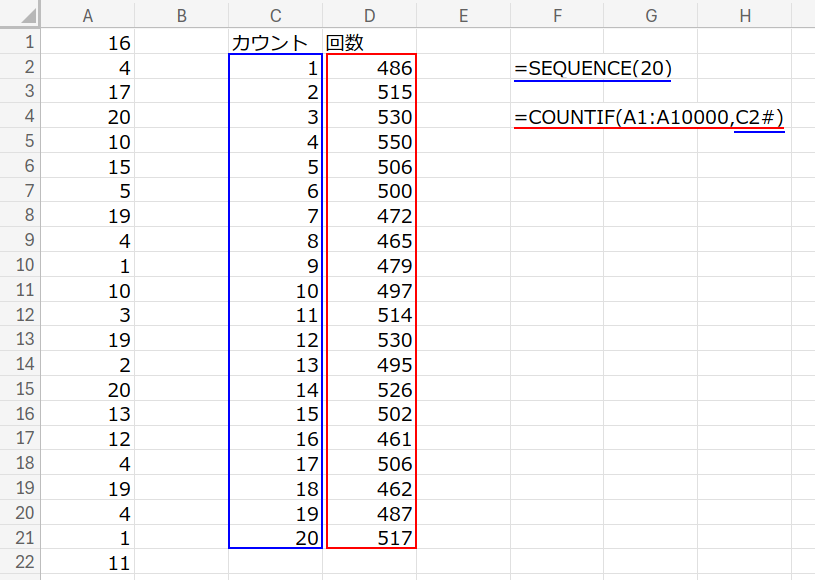Viewport: 815px width, 580px height.
Task: Select the 回数 header cell
Action: pyautogui.click(x=370, y=42)
